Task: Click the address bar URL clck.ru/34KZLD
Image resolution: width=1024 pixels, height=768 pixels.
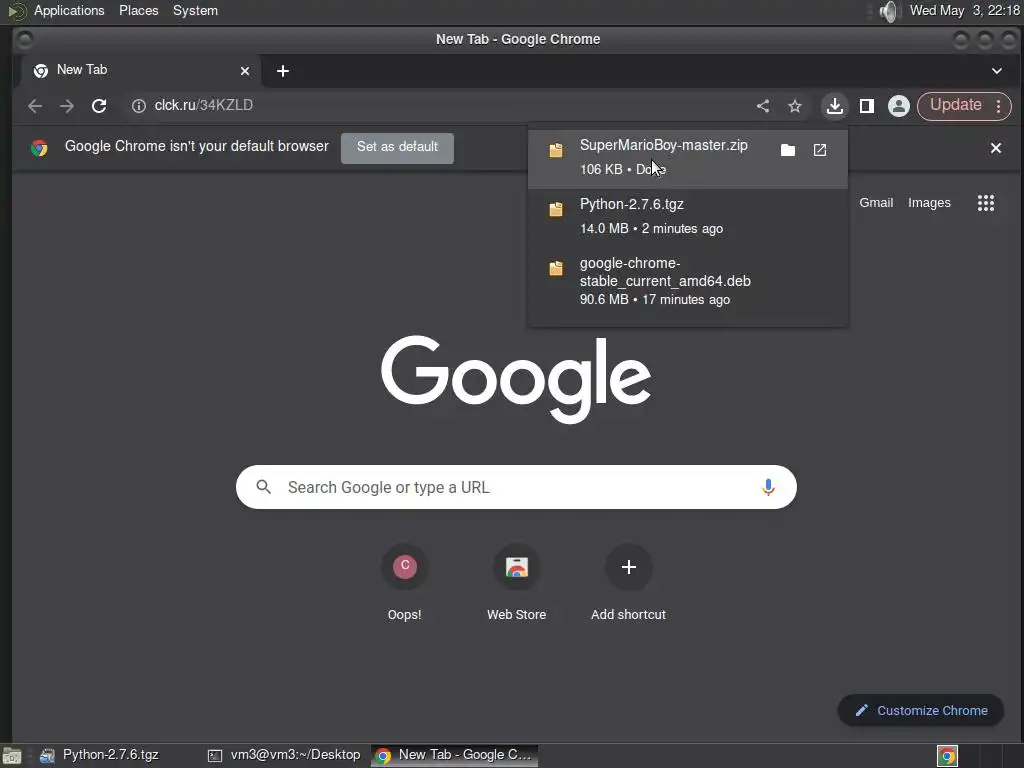Action: [204, 105]
